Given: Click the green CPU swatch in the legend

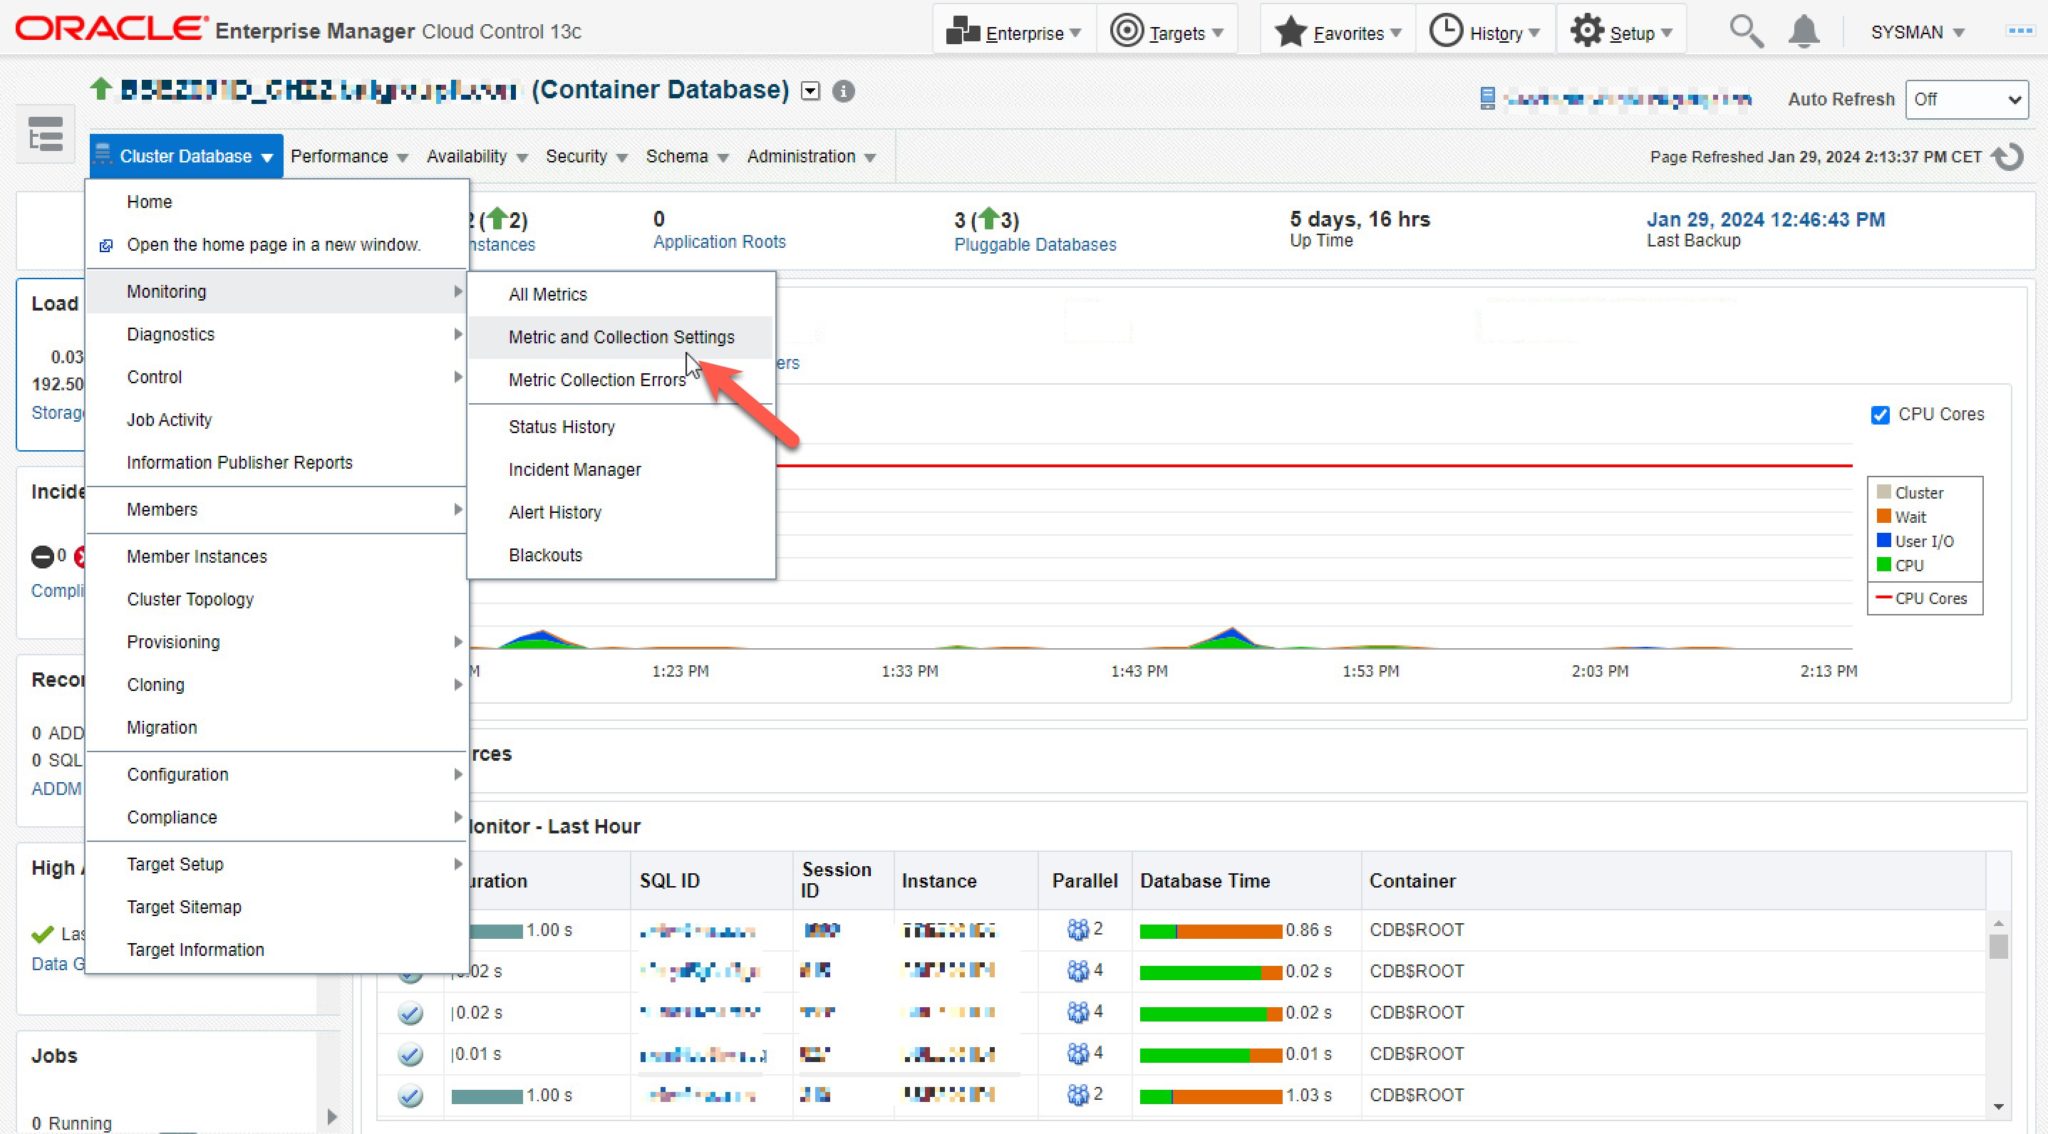Looking at the screenshot, I should [1884, 565].
